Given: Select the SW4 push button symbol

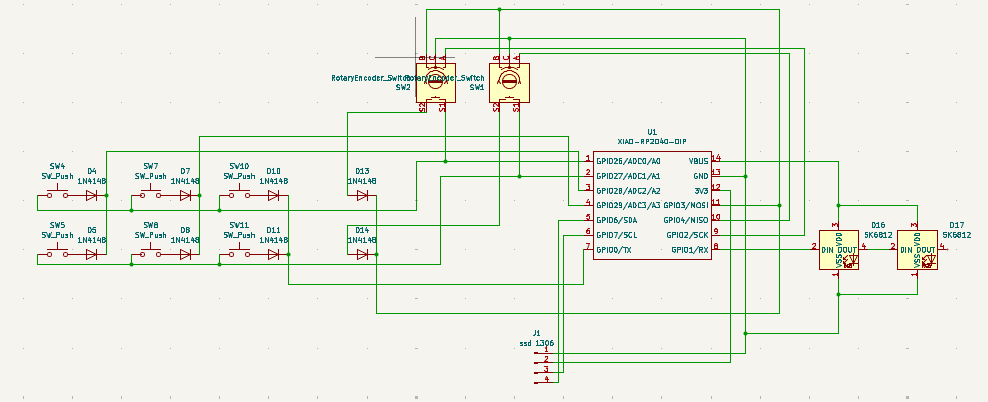Looking at the screenshot, I should tap(57, 194).
